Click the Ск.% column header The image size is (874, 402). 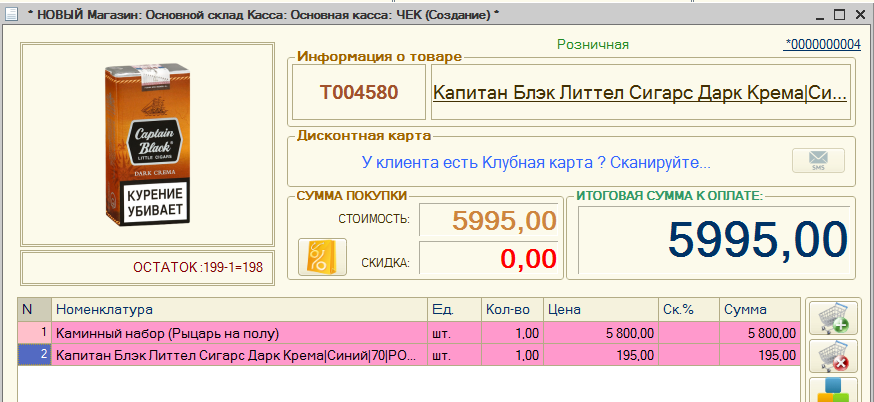[x=688, y=310]
